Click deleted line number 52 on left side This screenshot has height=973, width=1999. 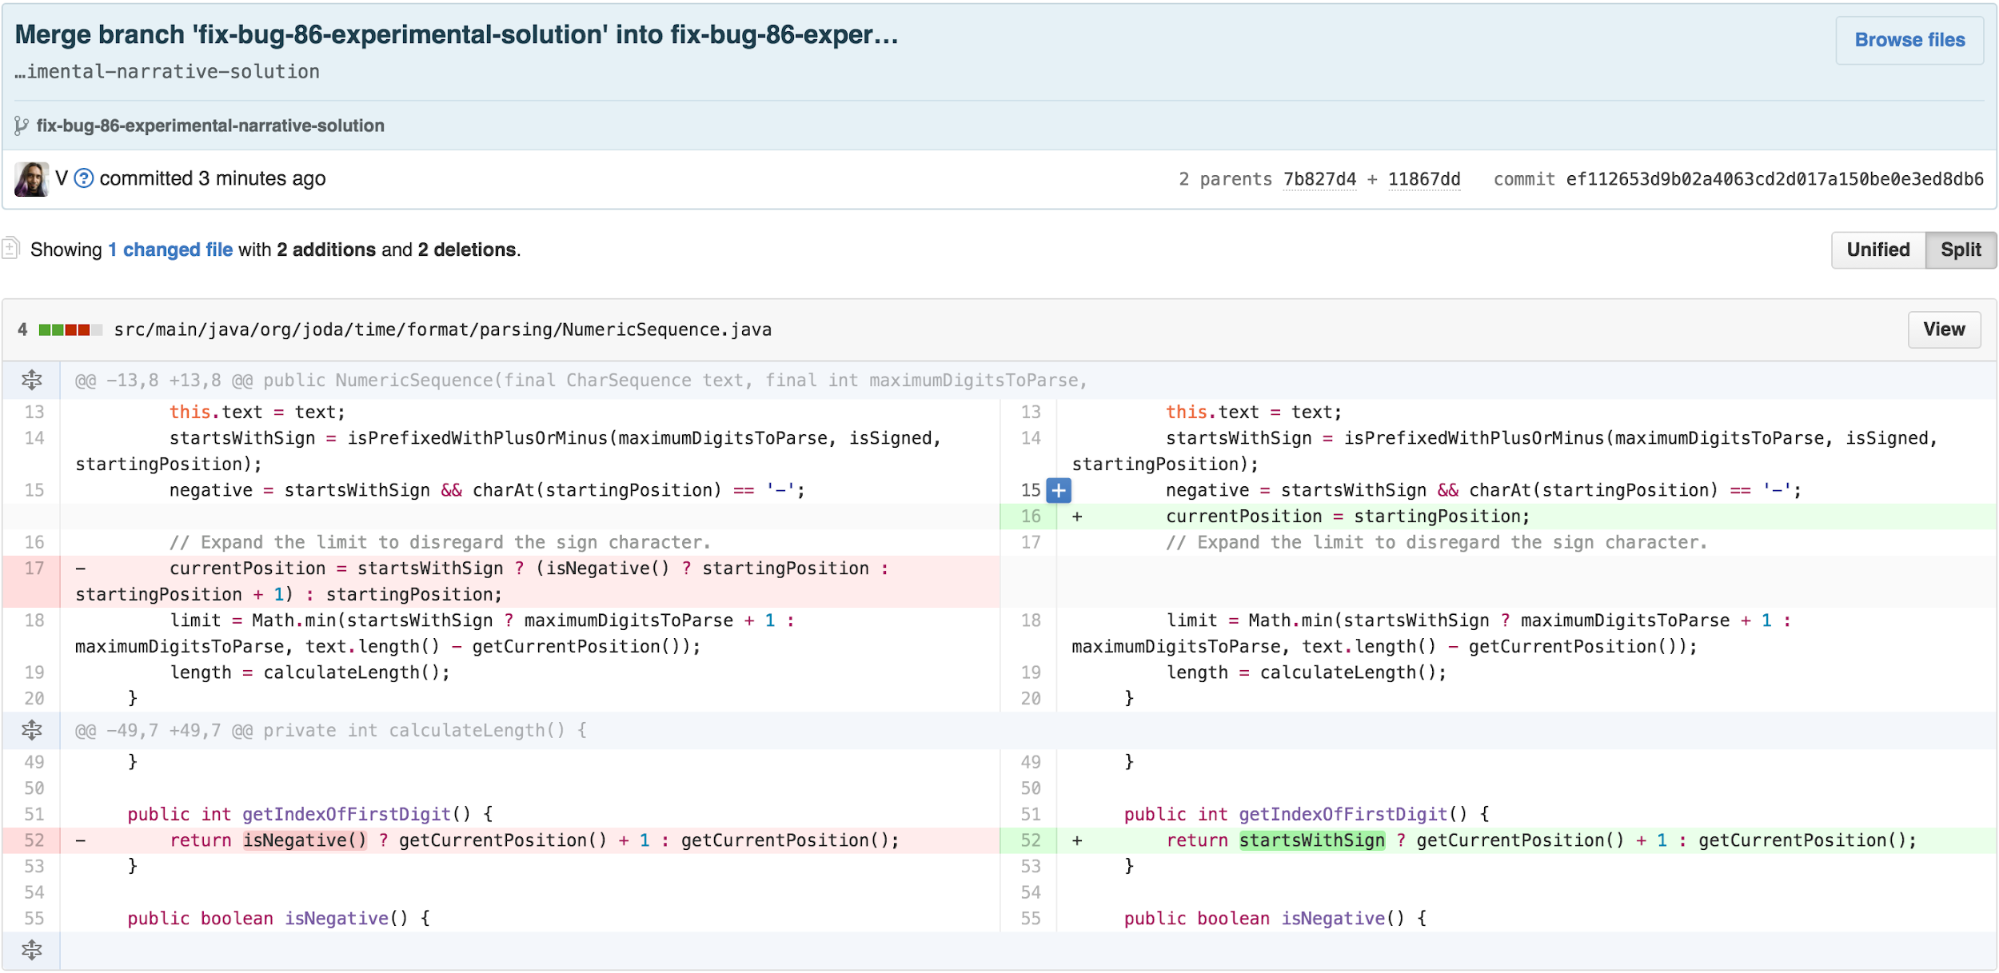[x=34, y=840]
